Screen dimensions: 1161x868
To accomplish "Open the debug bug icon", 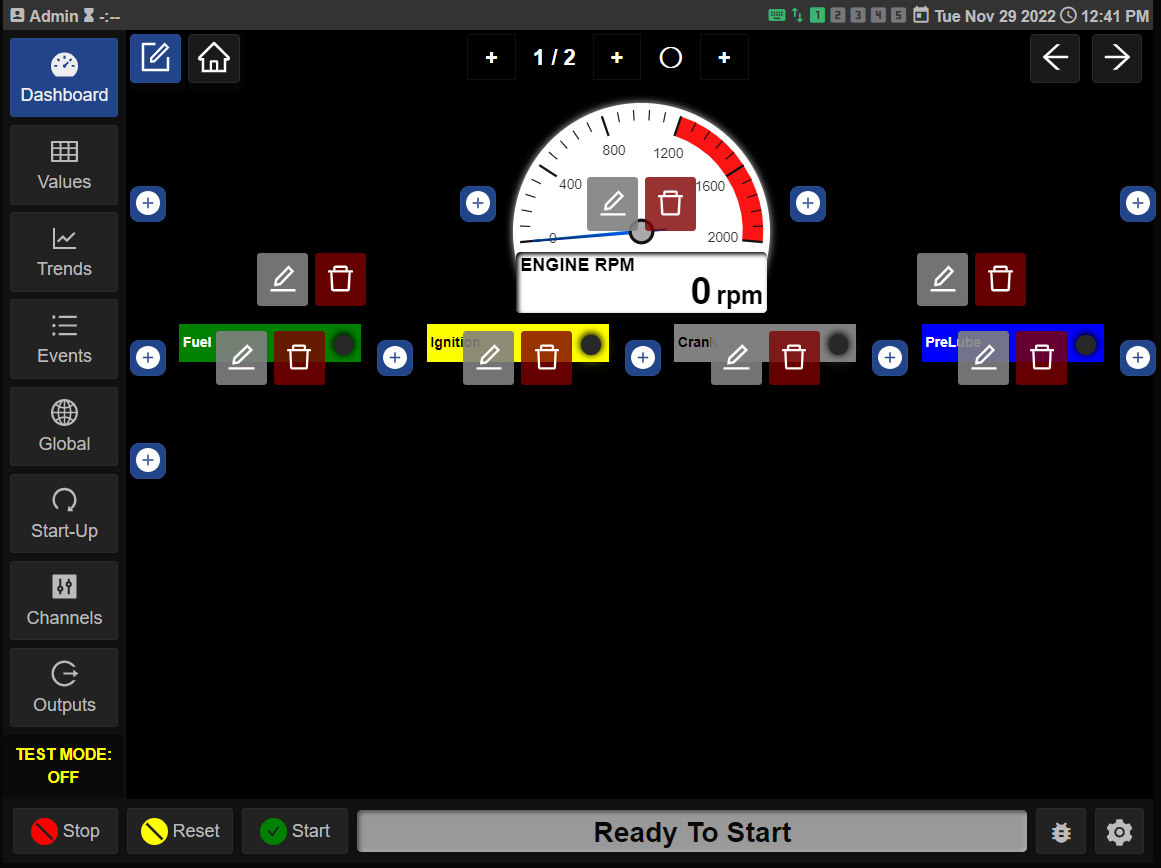I will point(1061,832).
